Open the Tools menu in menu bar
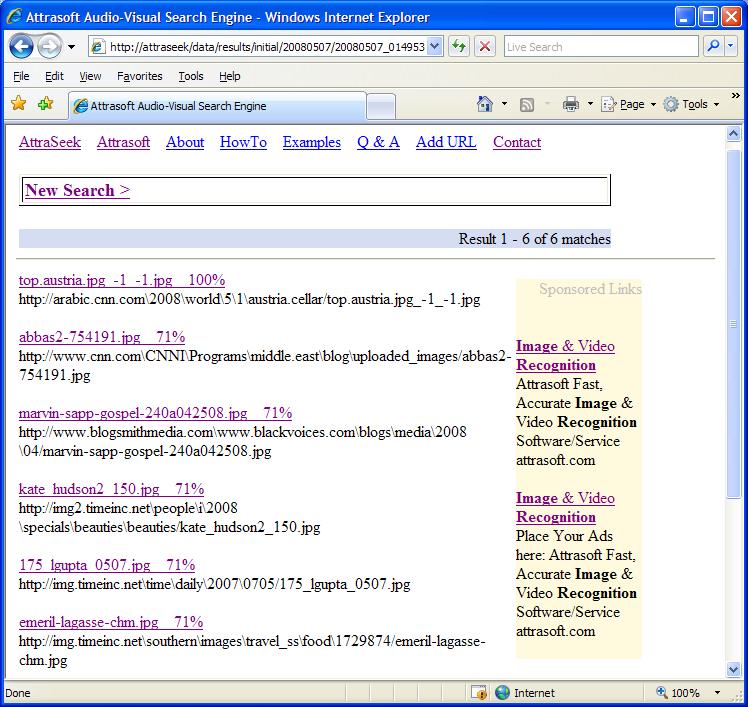This screenshot has height=707, width=748. [x=191, y=76]
